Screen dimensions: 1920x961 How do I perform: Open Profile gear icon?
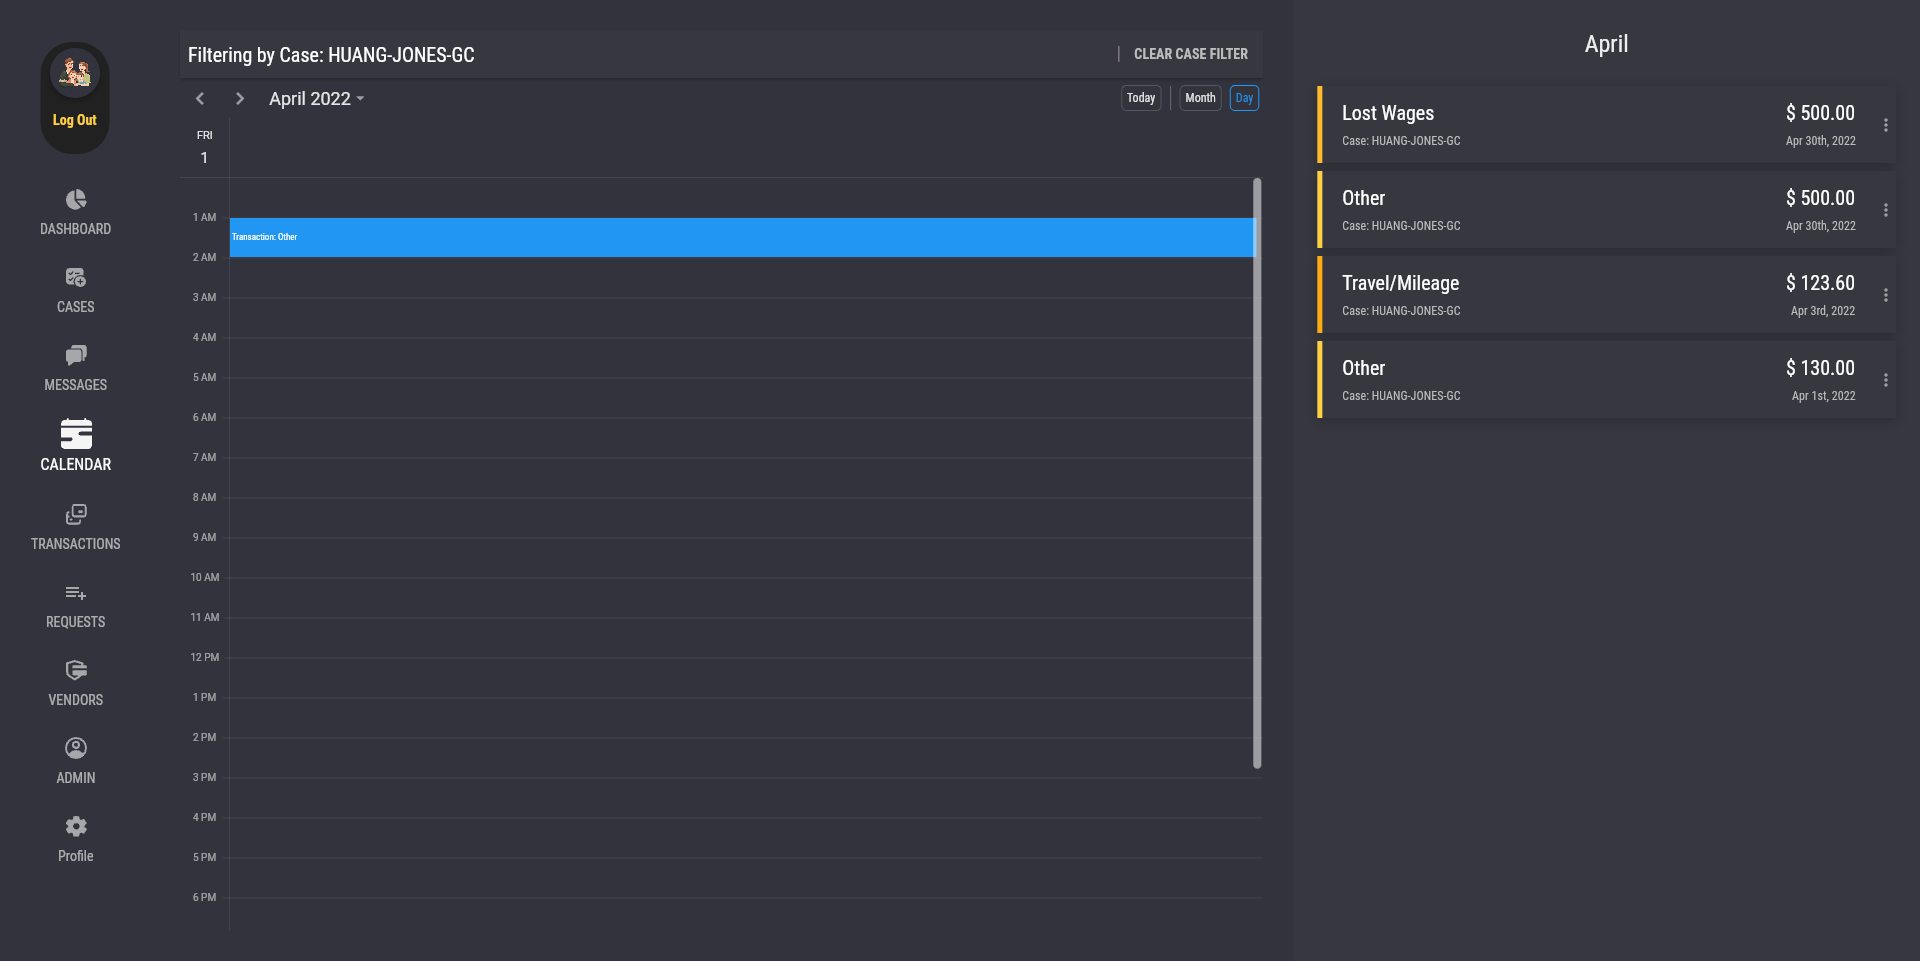click(x=76, y=827)
